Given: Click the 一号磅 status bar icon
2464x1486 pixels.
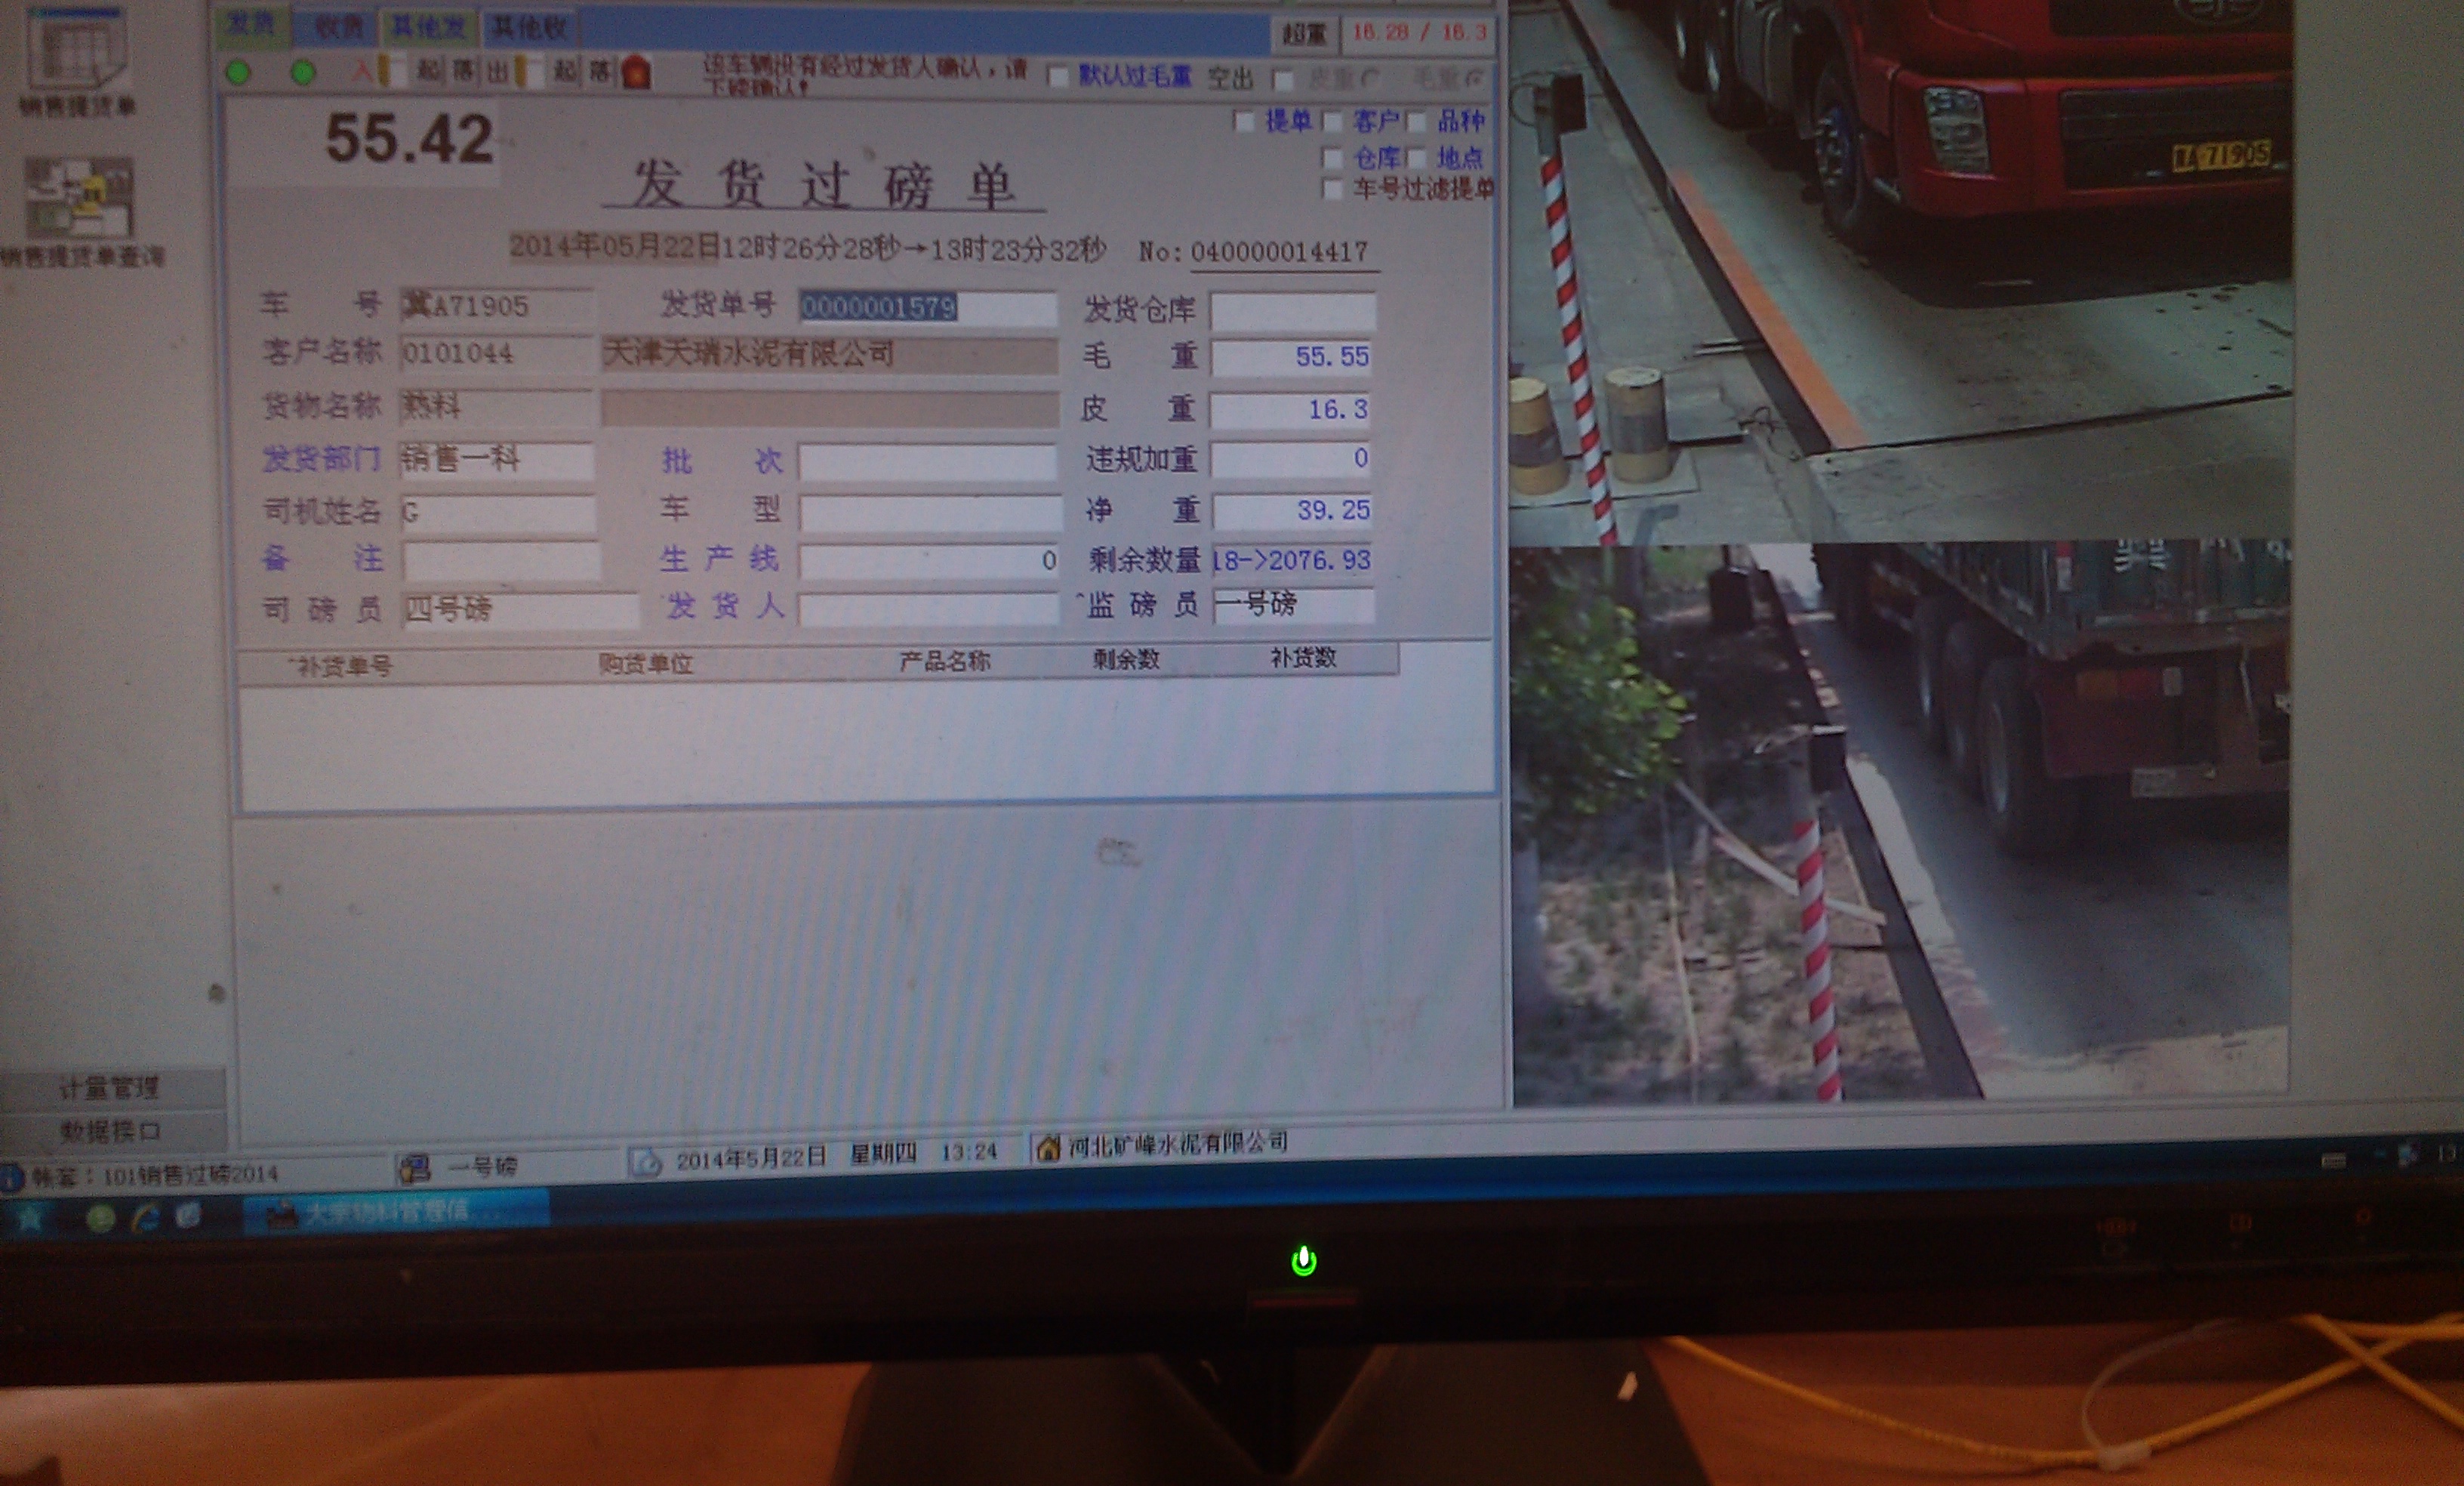Looking at the screenshot, I should pos(414,1166).
